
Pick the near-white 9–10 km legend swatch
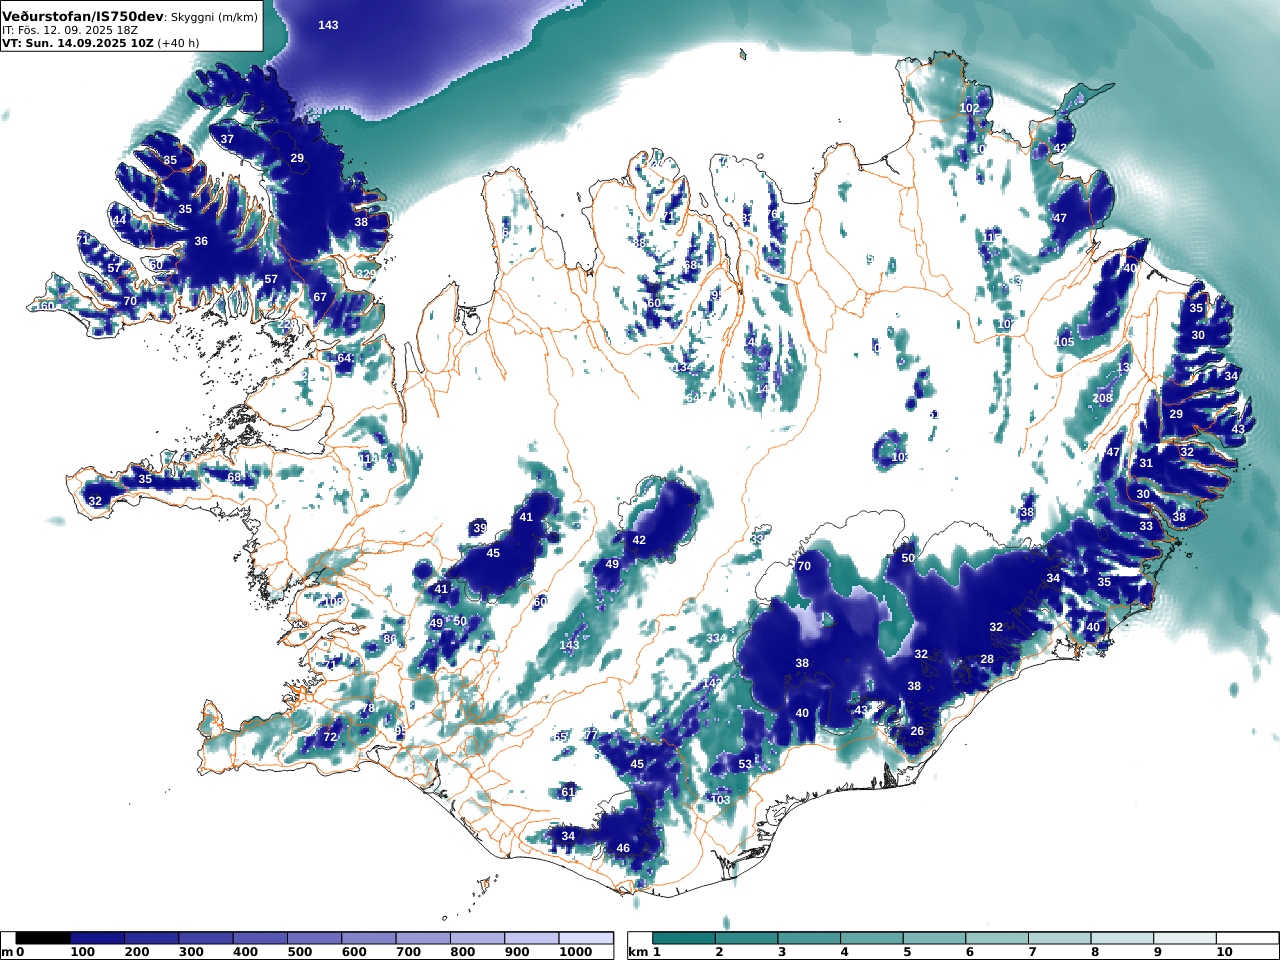pos(1184,938)
